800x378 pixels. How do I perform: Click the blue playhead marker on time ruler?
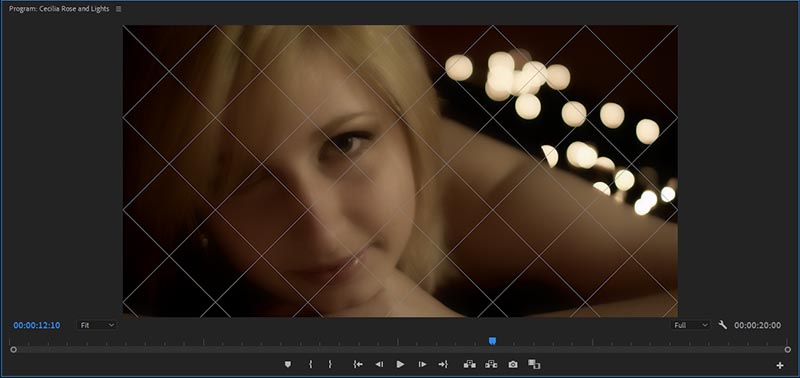(x=492, y=341)
